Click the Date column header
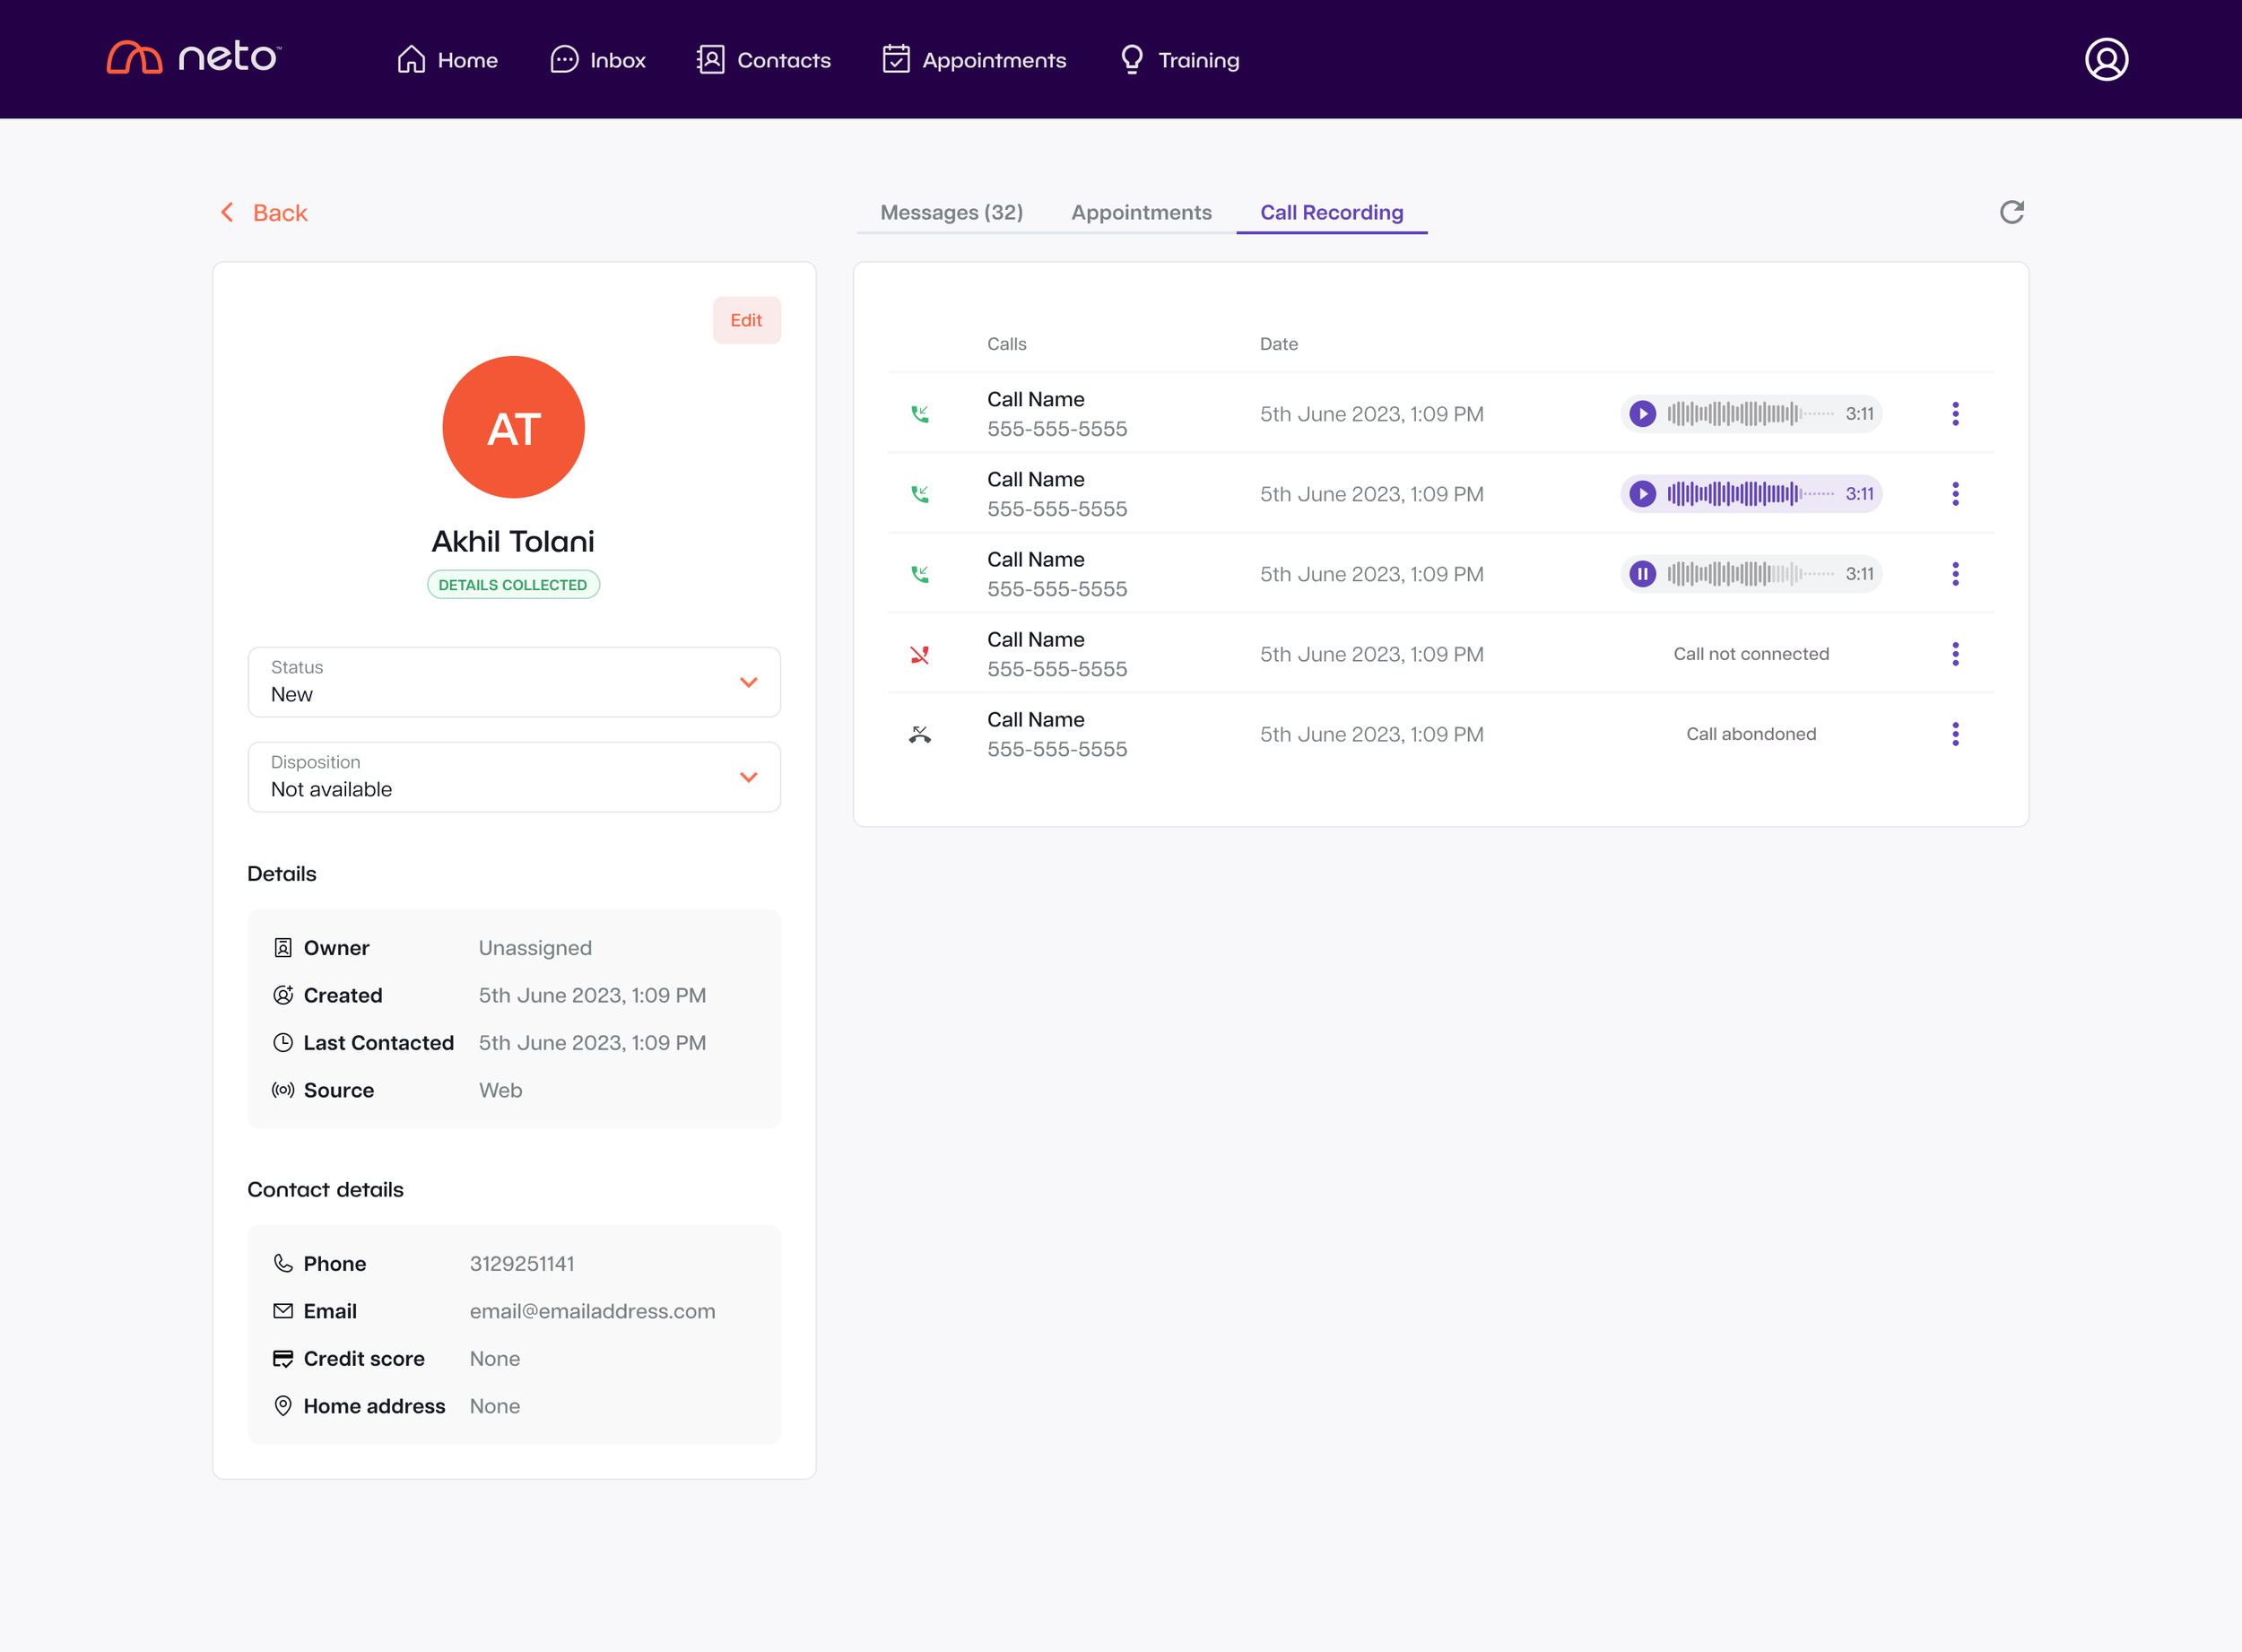The image size is (2242, 1652). (x=1278, y=344)
